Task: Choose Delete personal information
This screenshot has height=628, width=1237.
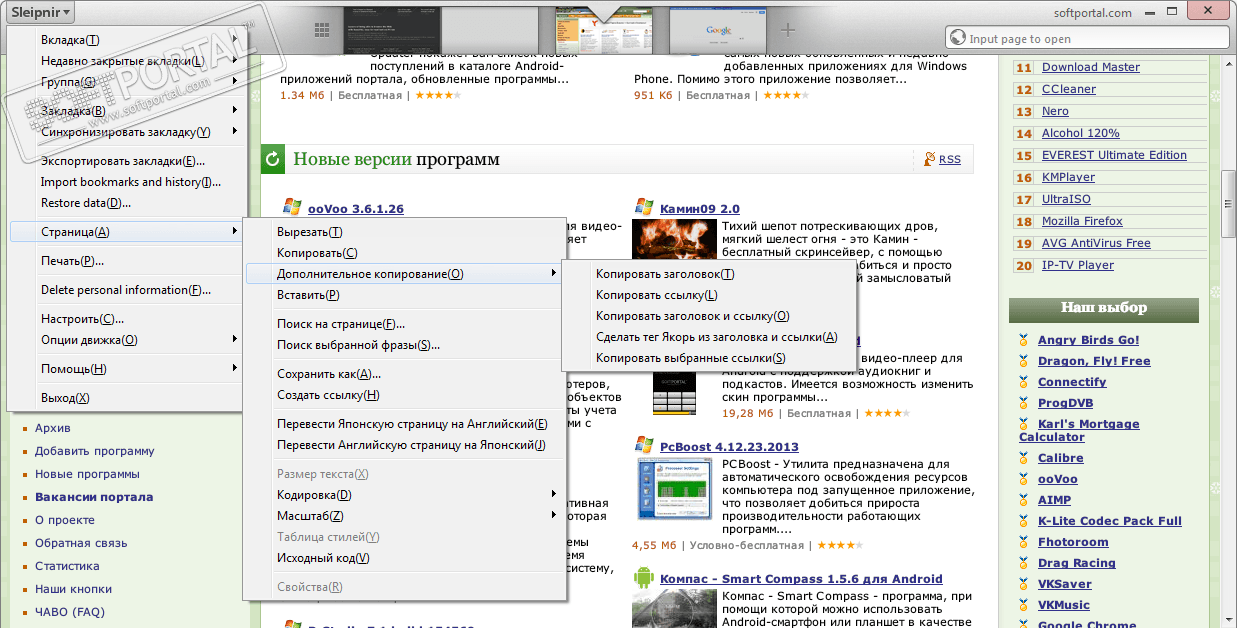Action: tap(126, 290)
